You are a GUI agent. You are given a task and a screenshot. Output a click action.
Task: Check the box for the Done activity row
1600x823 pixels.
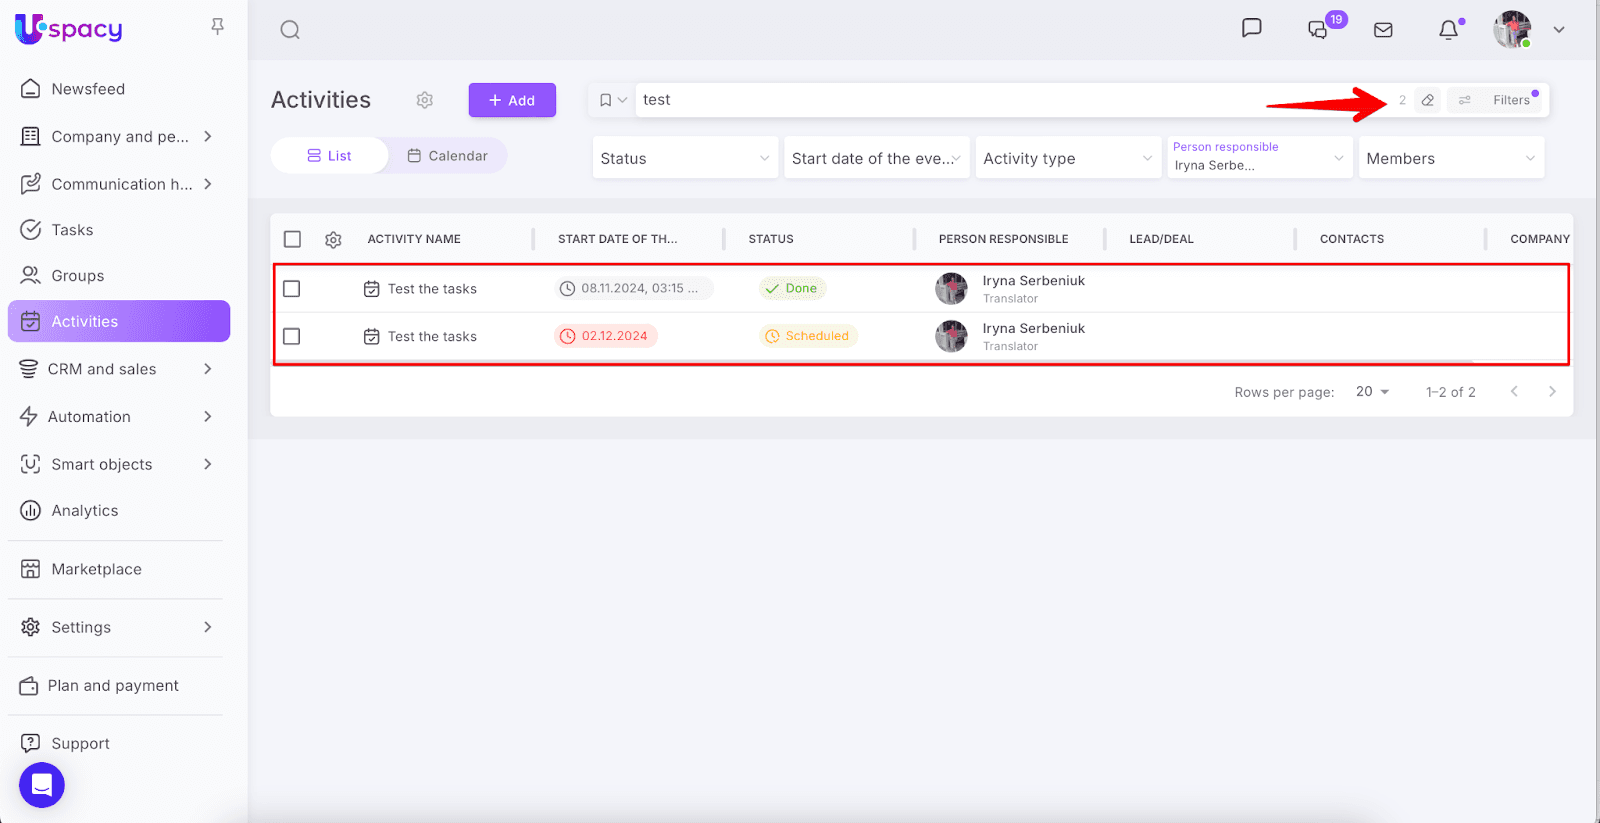pos(292,289)
